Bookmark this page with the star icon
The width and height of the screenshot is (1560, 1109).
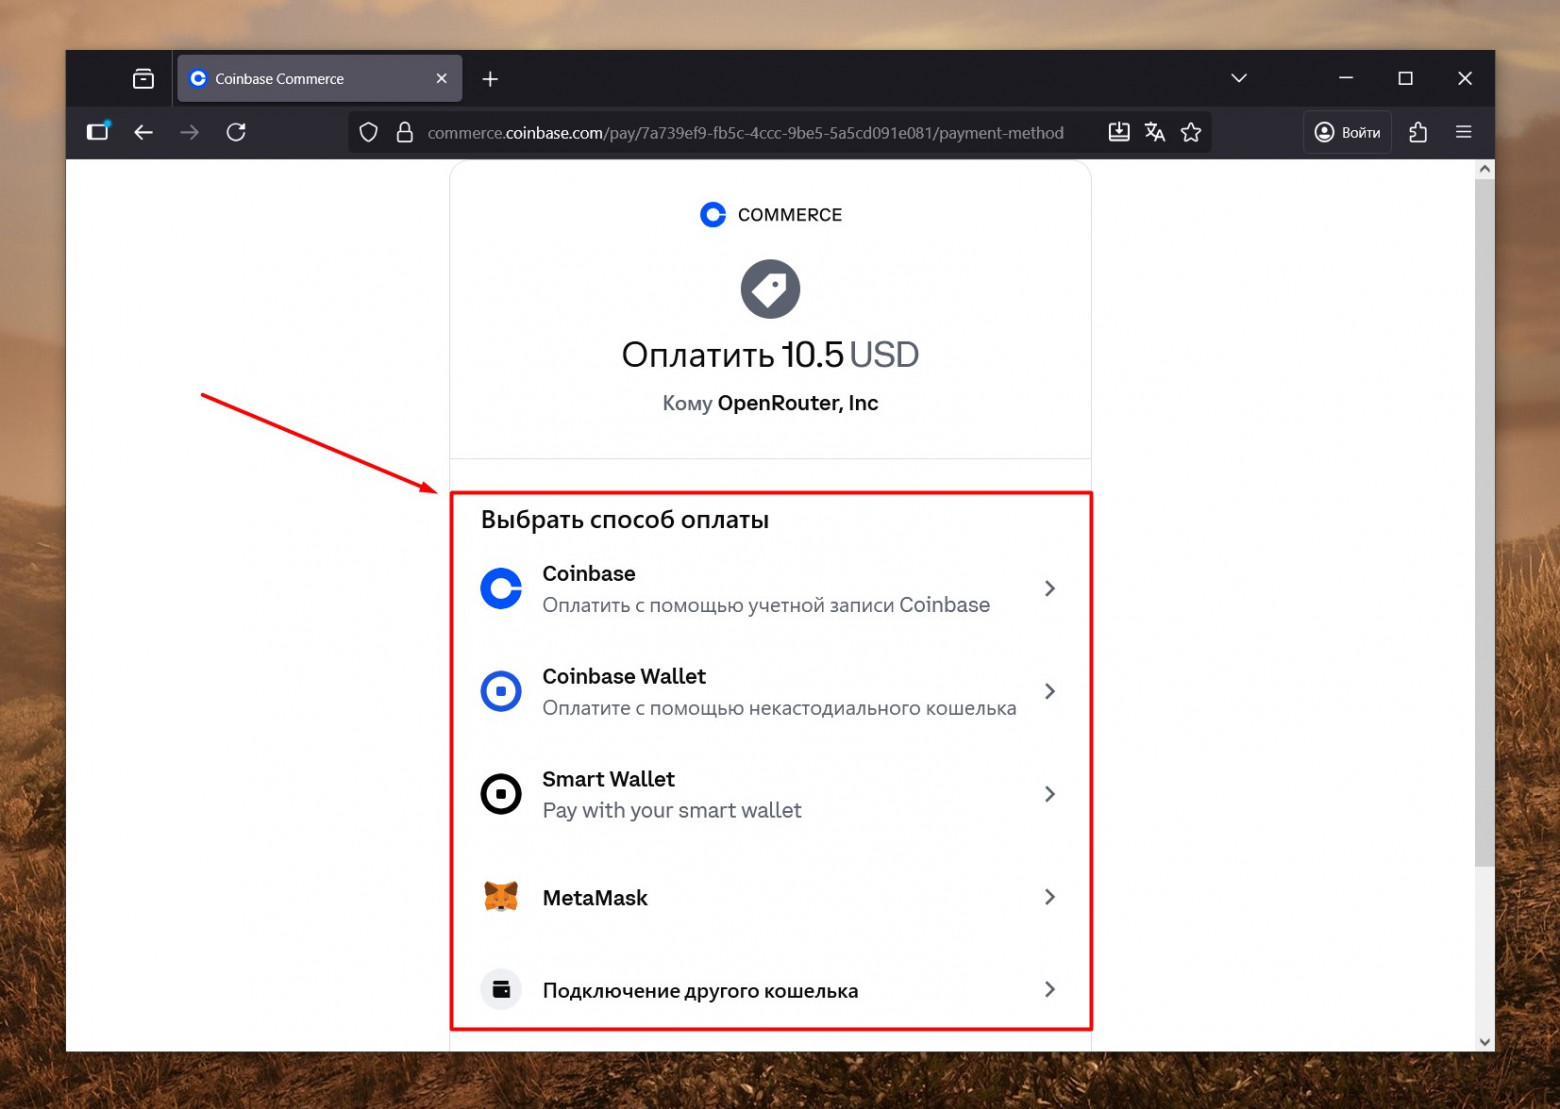tap(1191, 131)
